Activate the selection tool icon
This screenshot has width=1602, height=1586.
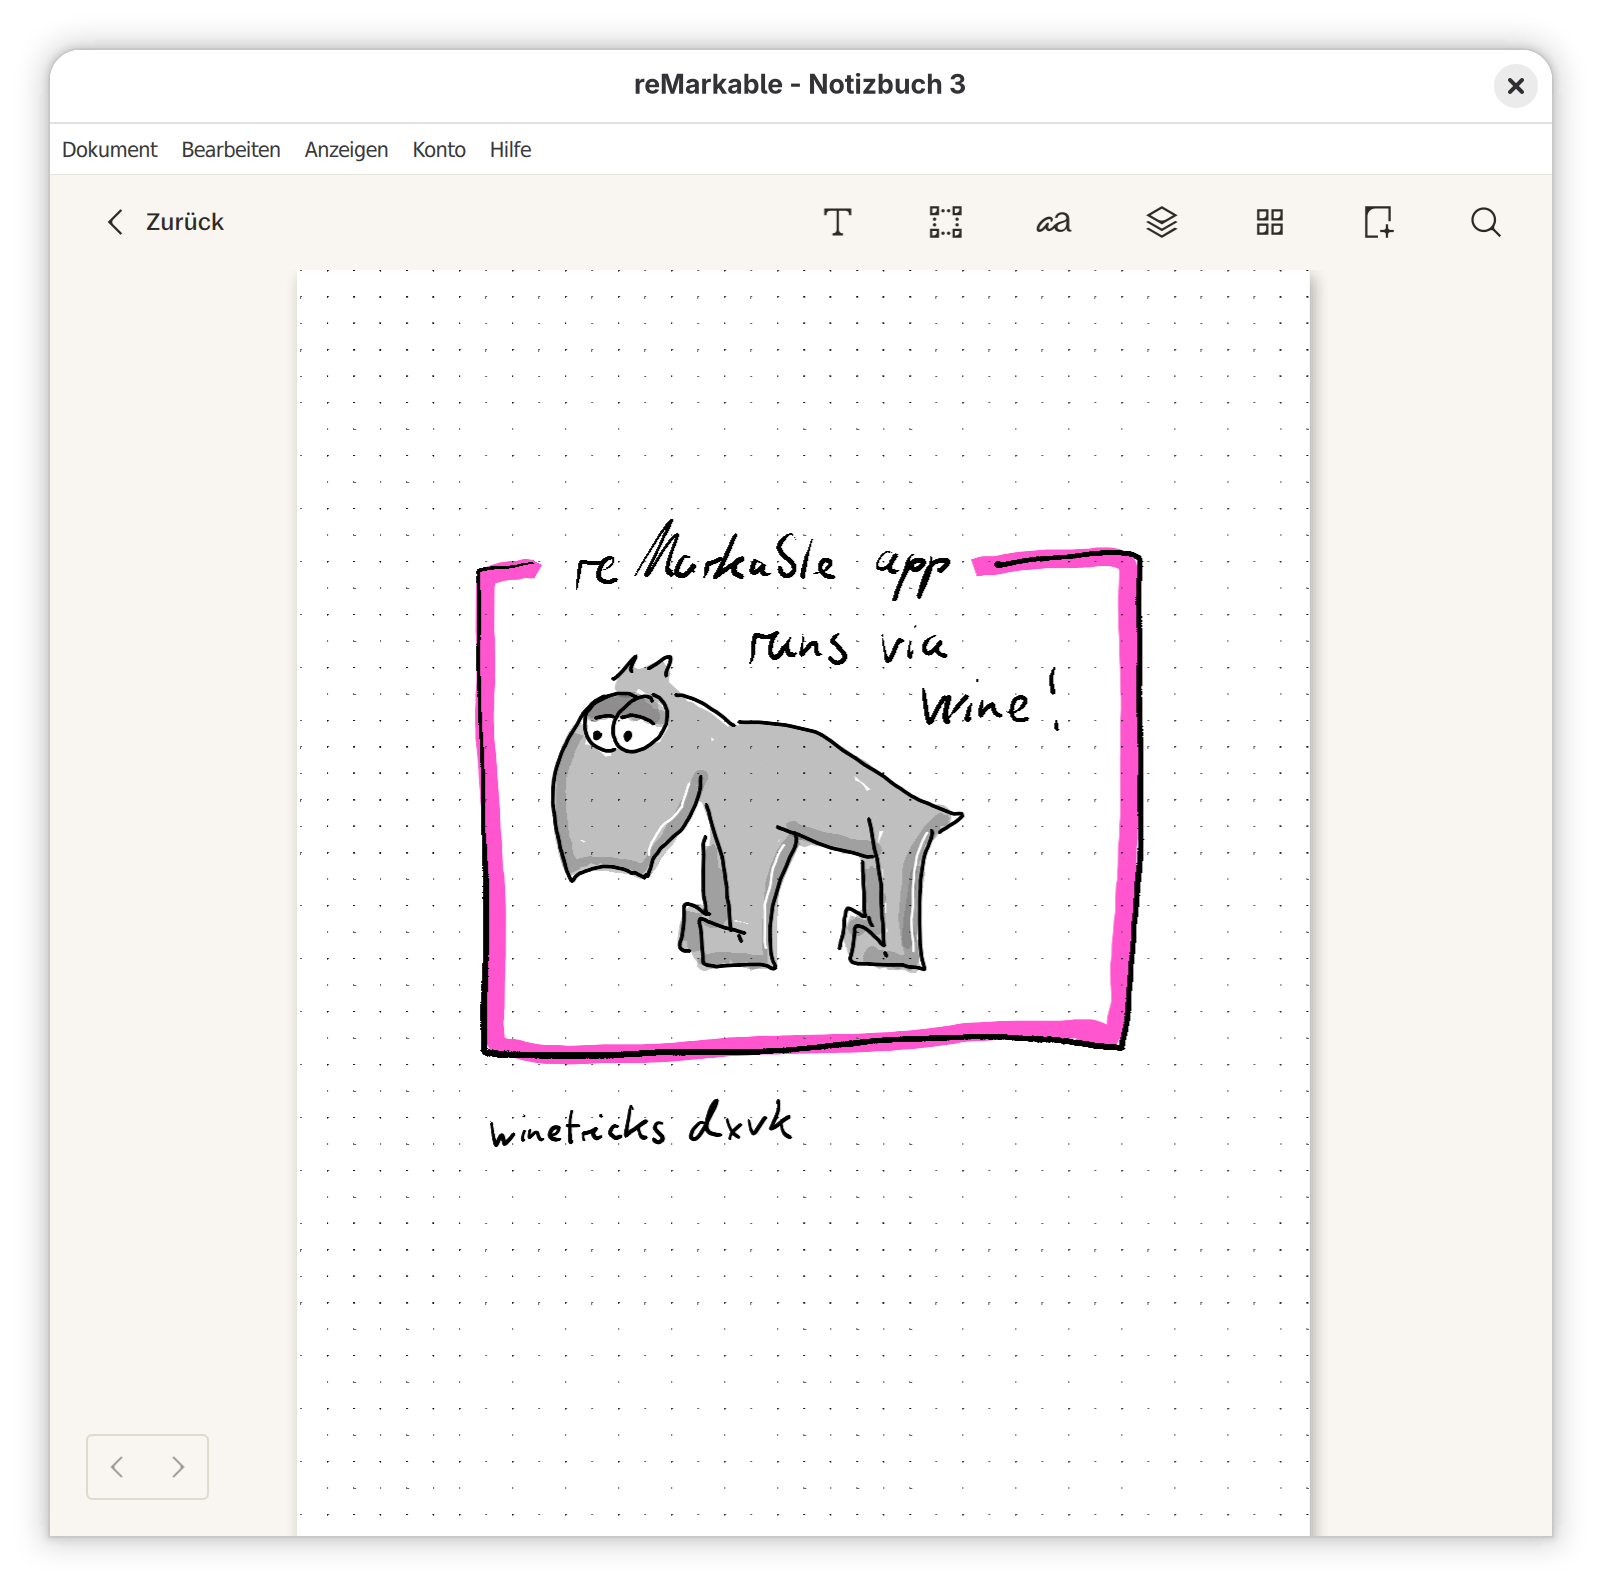(945, 222)
